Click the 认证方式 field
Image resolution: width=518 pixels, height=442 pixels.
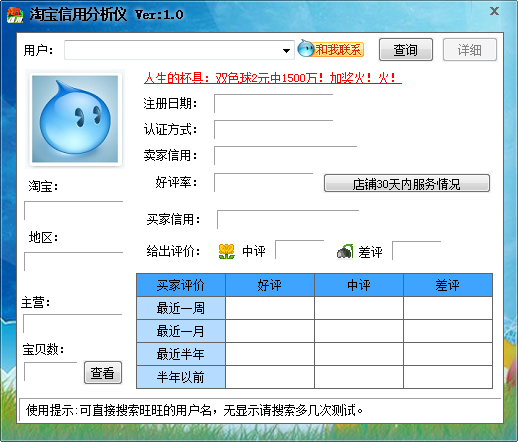[273, 129]
